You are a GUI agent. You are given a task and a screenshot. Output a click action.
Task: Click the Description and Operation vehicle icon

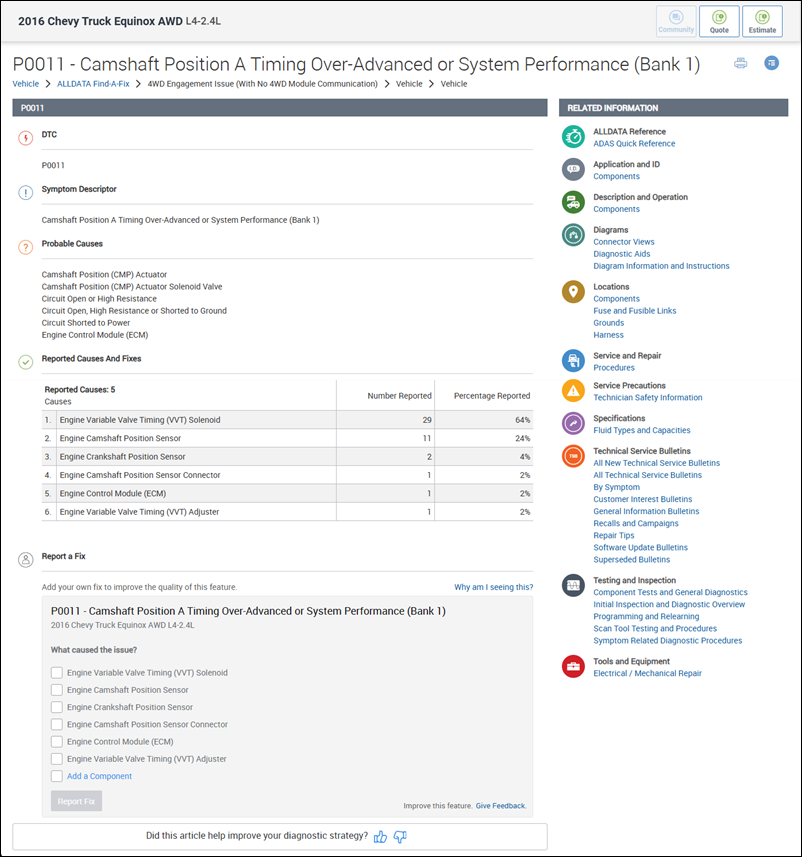[x=573, y=202]
